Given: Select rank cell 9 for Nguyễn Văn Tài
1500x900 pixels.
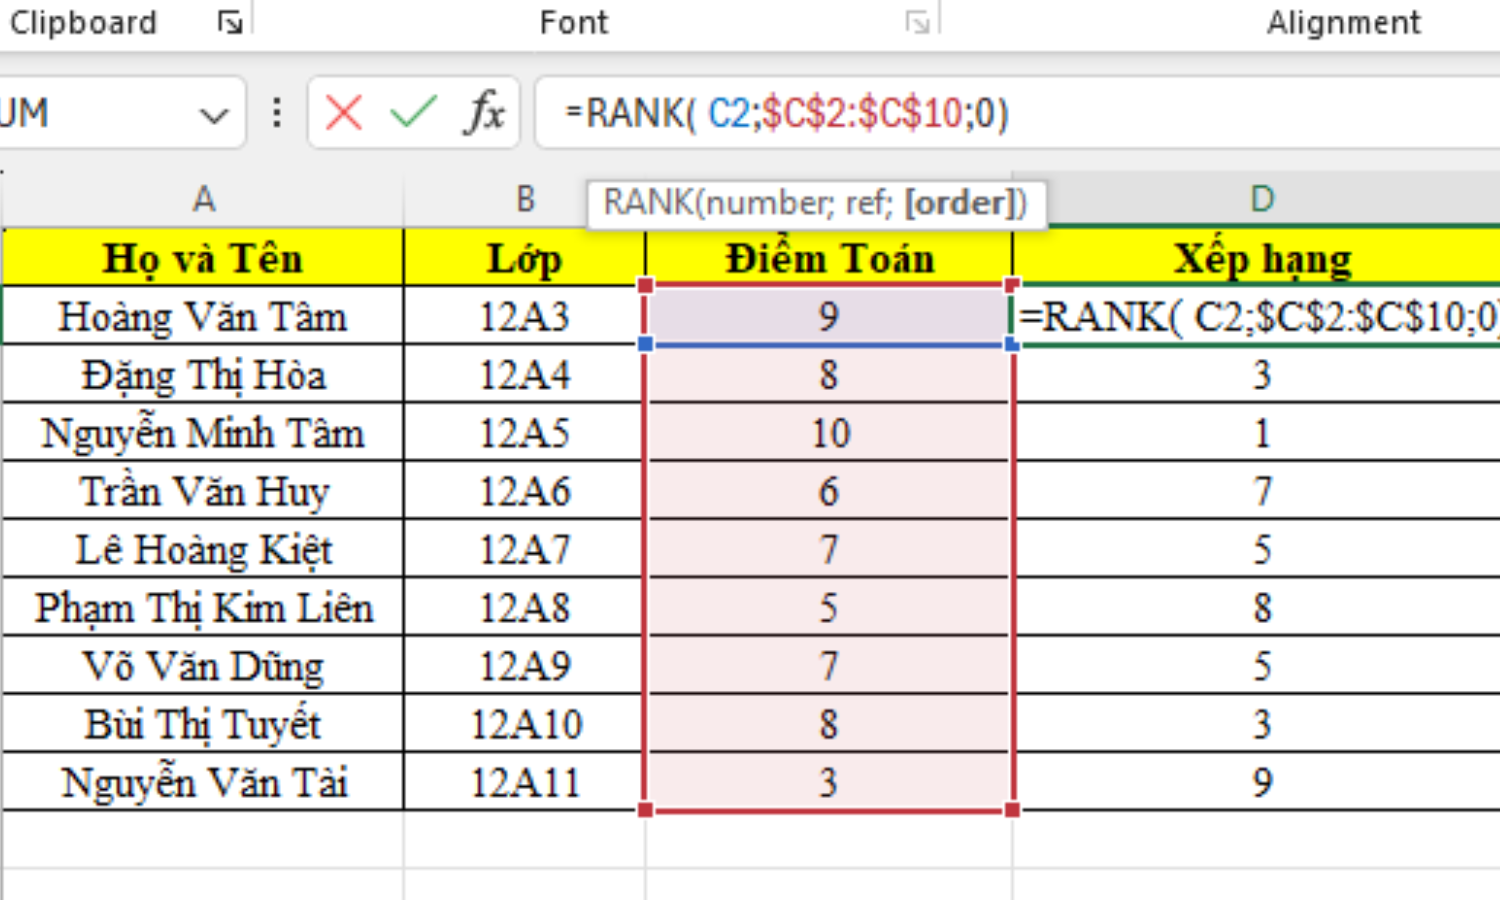Looking at the screenshot, I should click(1258, 781).
